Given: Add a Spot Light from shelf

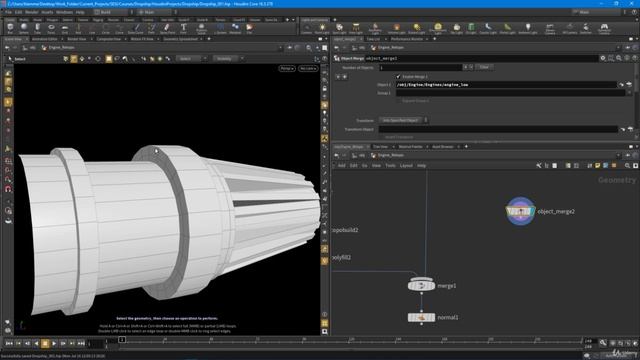Looking at the screenshot, I should (339, 28).
